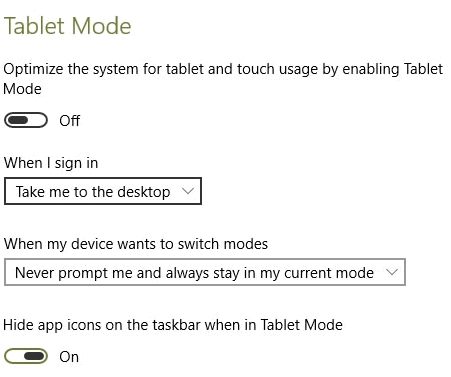Click the 'Take me to the desktop' text
Screen dimensions: 451x377
coord(93,192)
